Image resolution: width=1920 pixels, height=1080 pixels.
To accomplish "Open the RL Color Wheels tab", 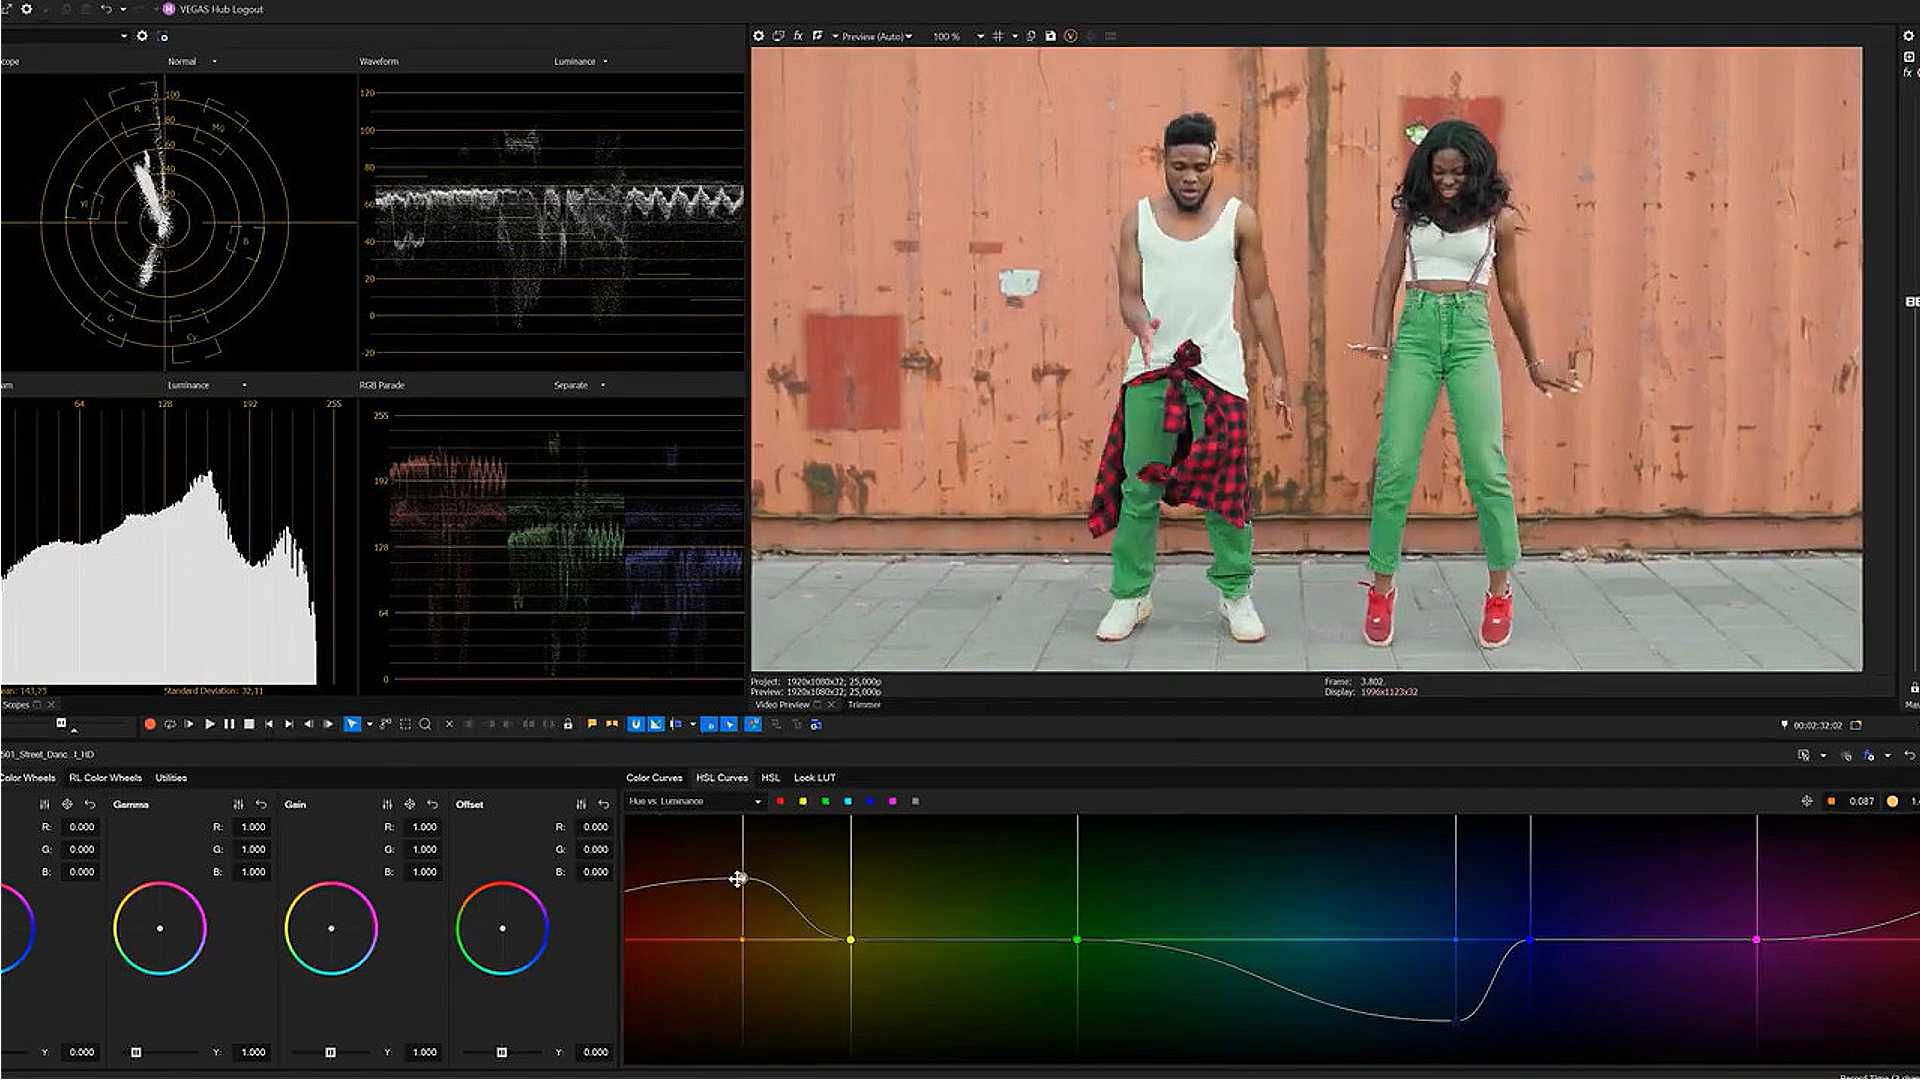I will 105,777.
